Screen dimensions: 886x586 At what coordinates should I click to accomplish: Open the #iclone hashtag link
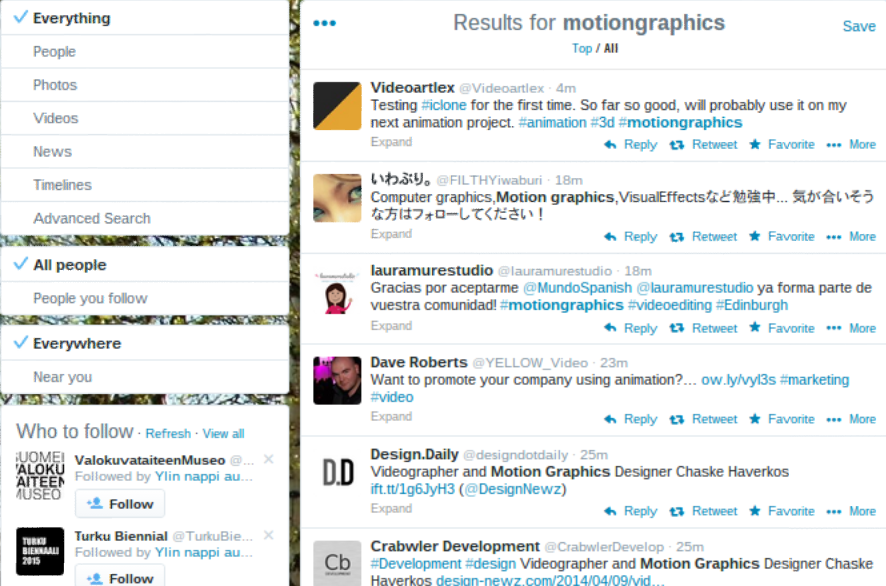point(444,106)
